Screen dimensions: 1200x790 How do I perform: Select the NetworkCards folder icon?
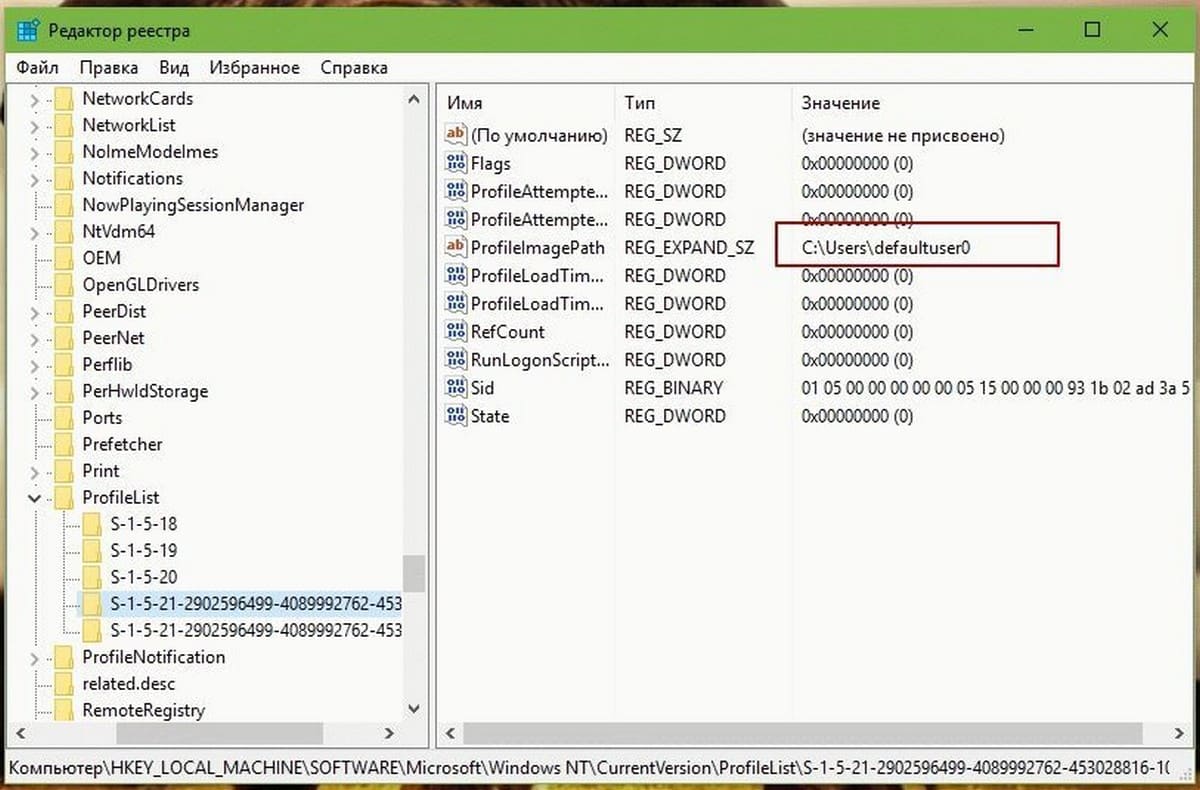[64, 99]
